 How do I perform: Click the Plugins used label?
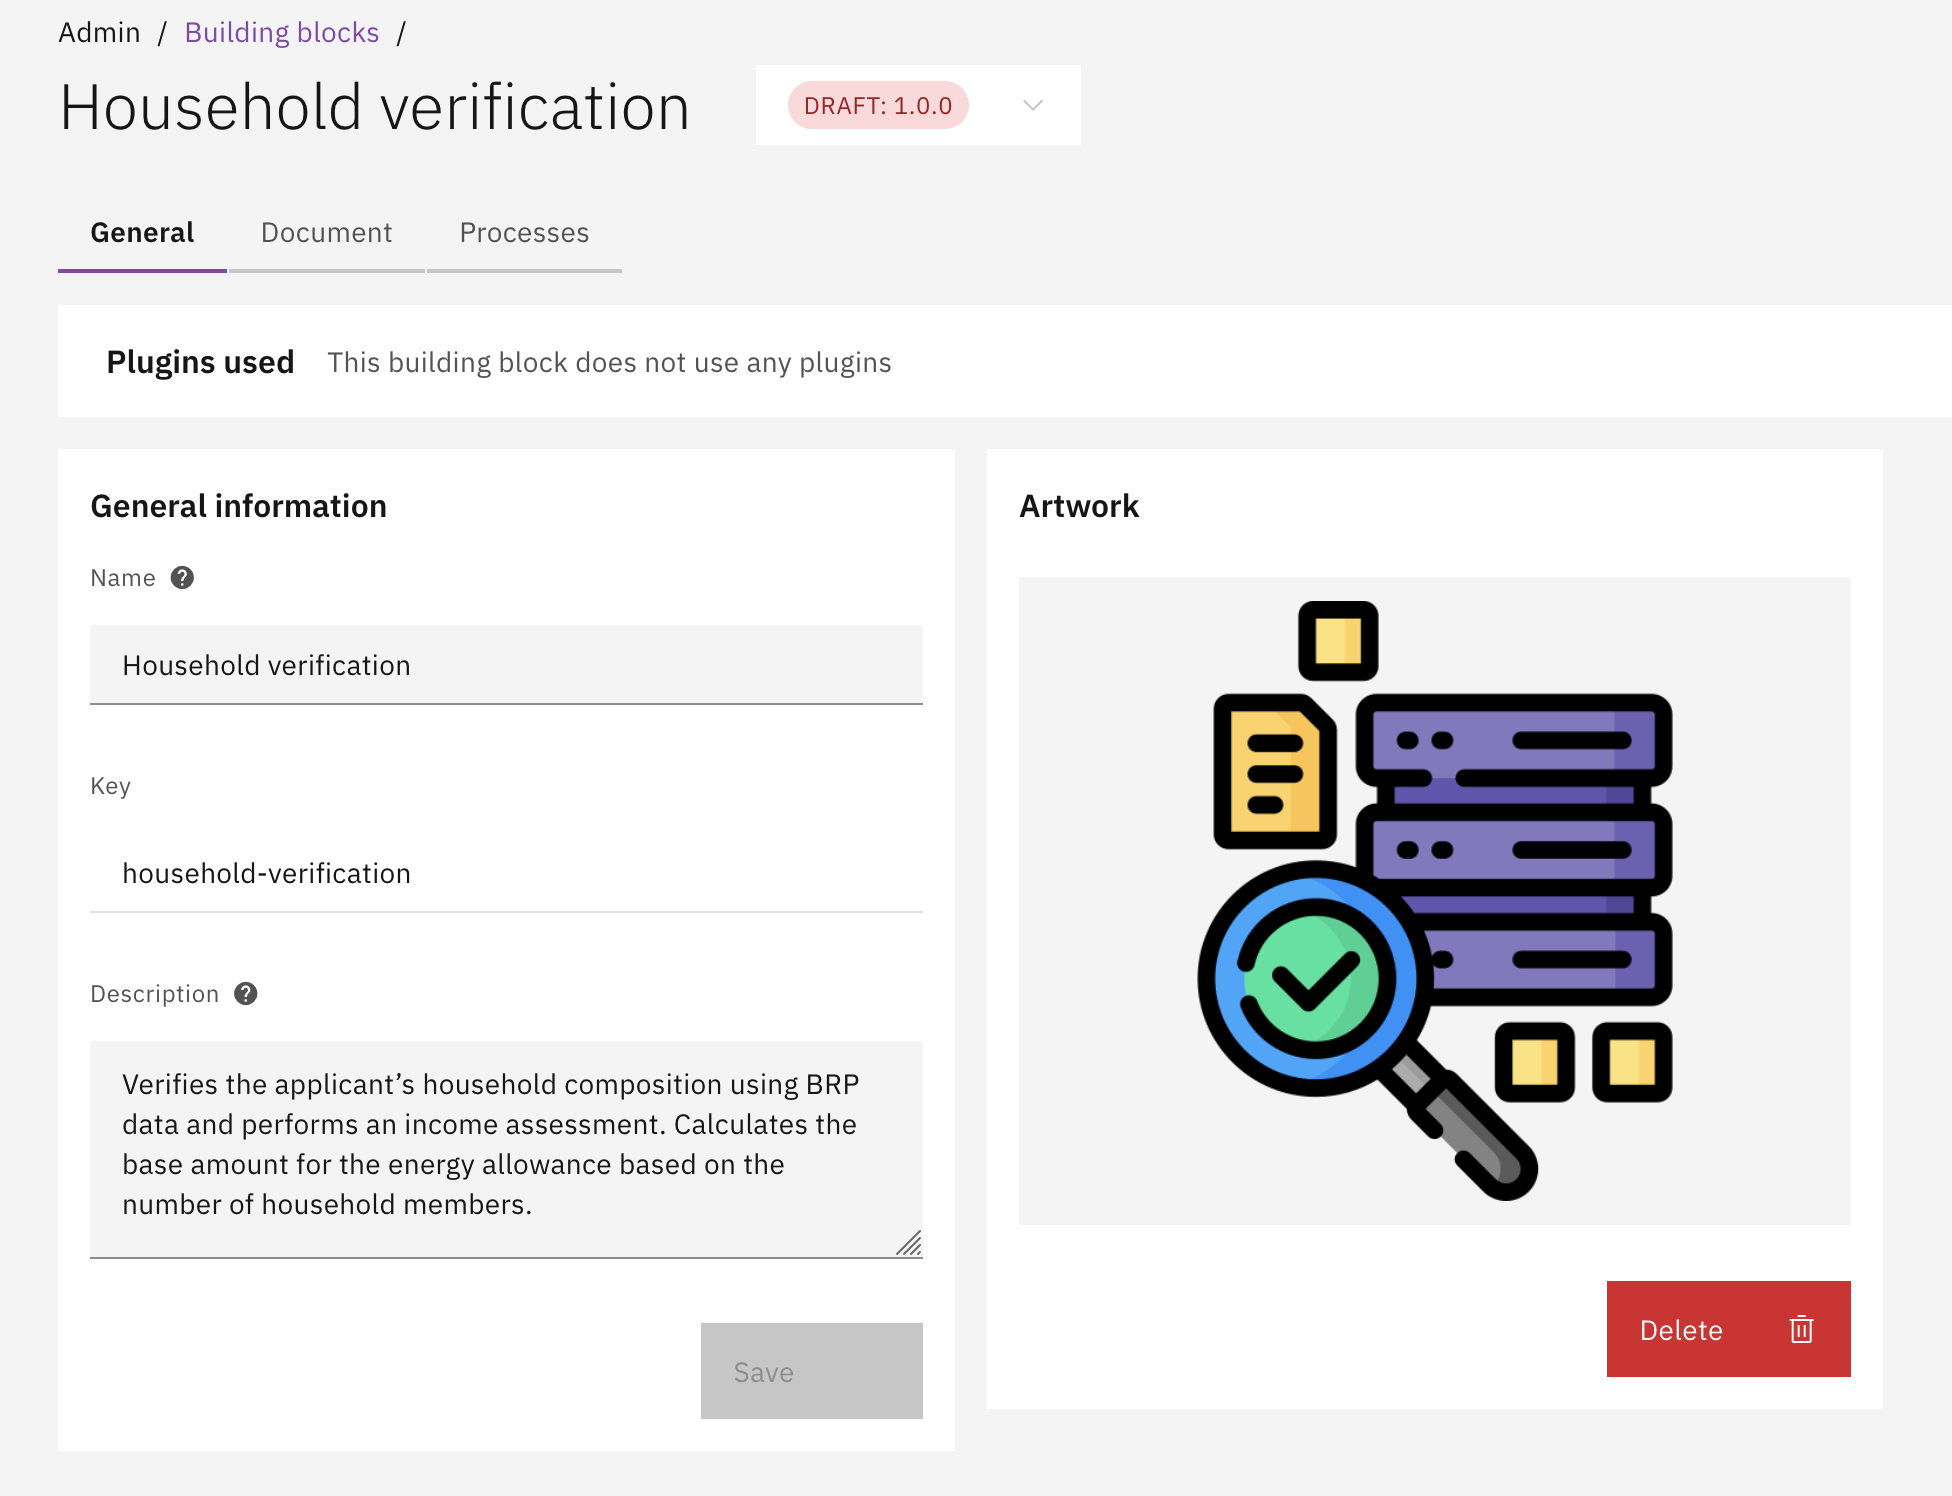point(200,362)
